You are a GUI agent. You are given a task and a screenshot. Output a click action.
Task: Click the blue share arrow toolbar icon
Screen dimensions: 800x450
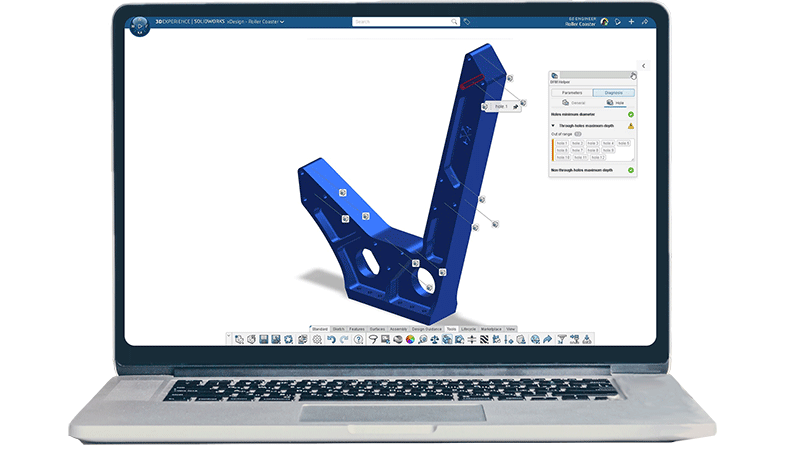547,339
